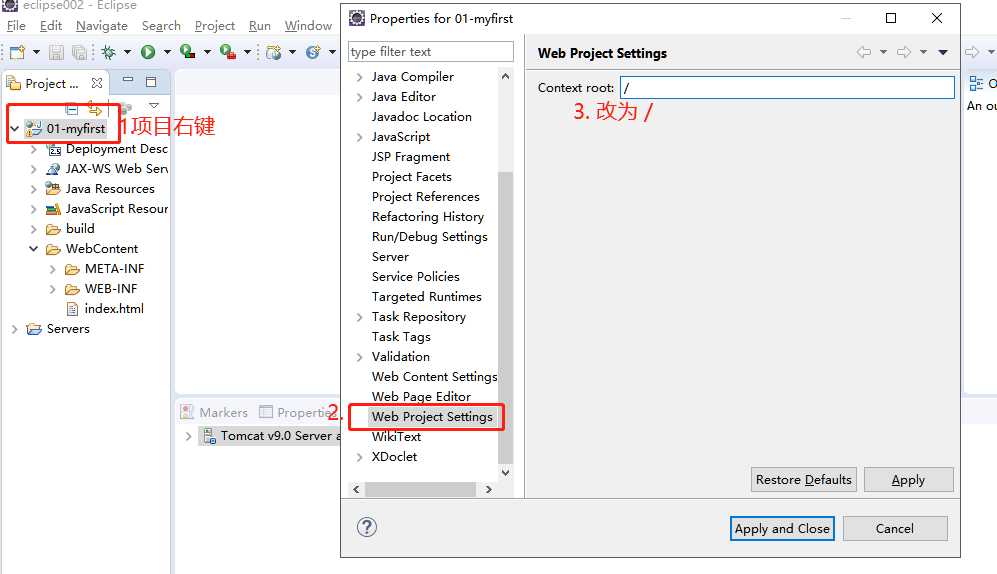Select Targeted Runtimes in properties list
This screenshot has width=997, height=574.
click(x=427, y=297)
